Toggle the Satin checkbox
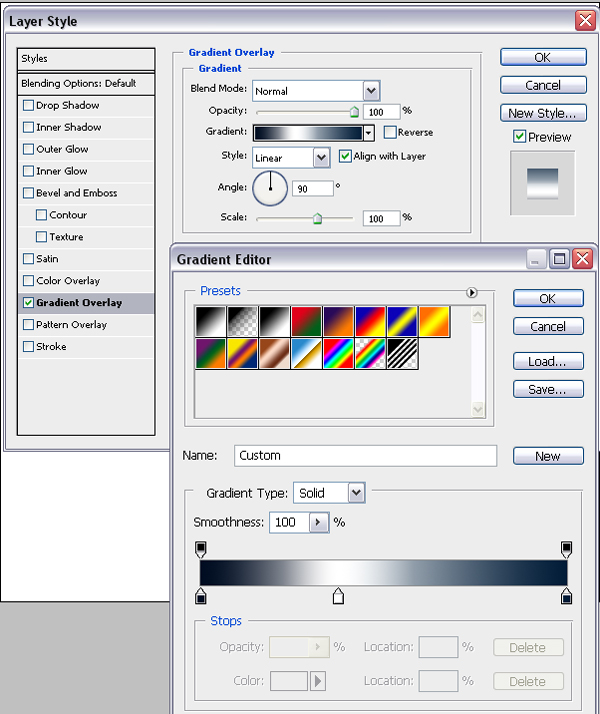Screen dimensions: 600x714 [28, 259]
